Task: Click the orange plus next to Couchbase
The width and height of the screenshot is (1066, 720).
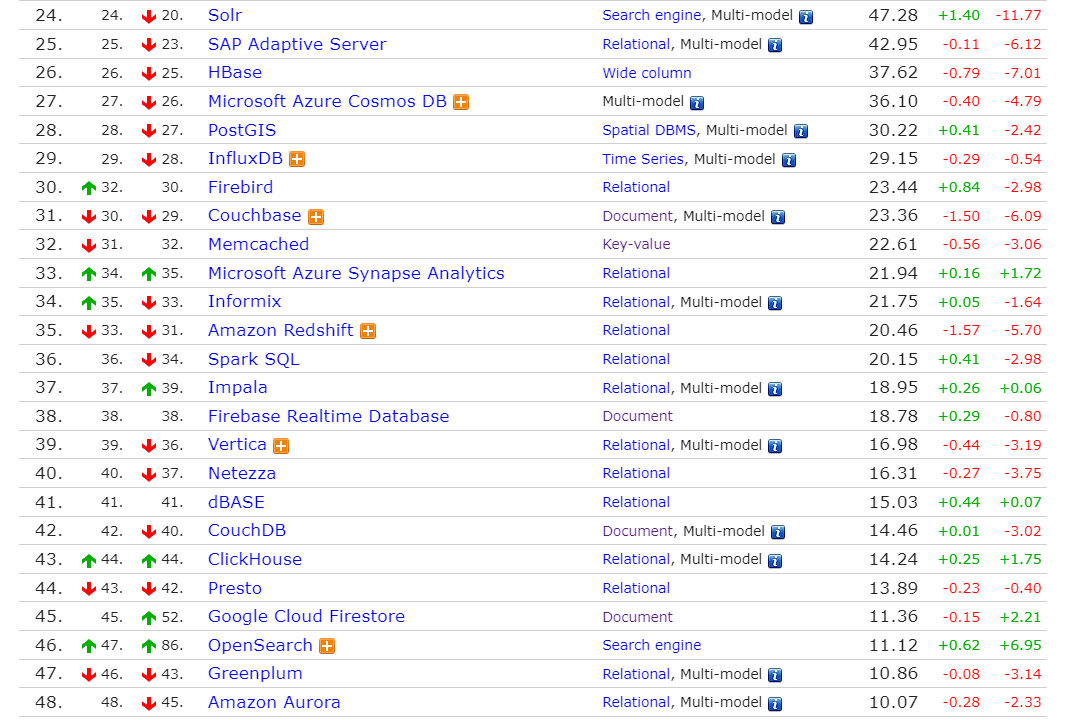Action: coord(315,217)
